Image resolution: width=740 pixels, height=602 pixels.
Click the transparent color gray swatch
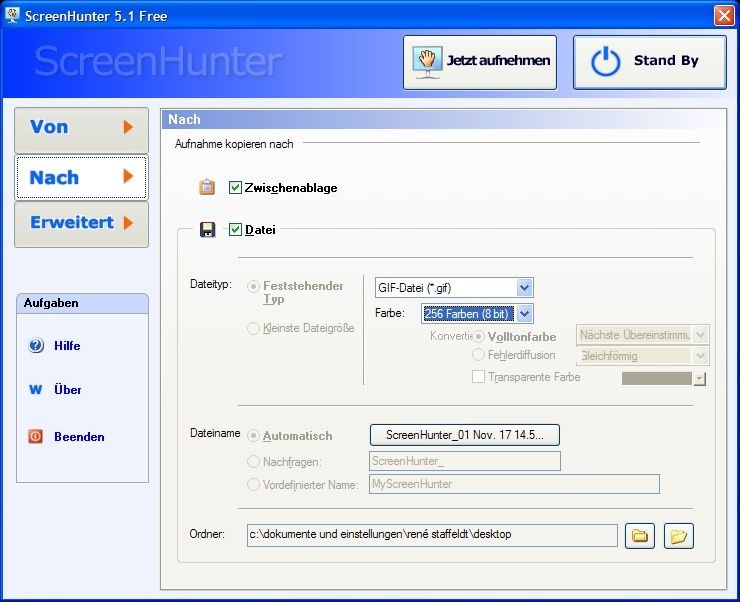pyautogui.click(x=657, y=378)
